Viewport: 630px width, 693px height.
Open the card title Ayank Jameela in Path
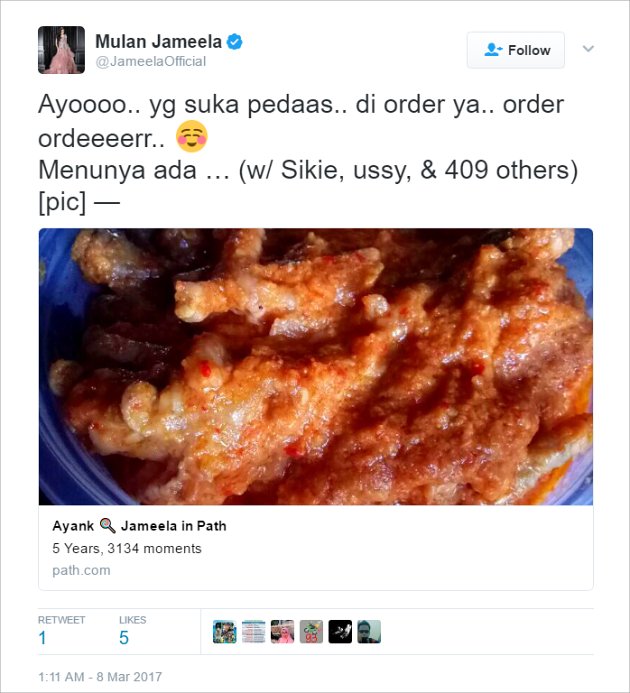point(139,526)
